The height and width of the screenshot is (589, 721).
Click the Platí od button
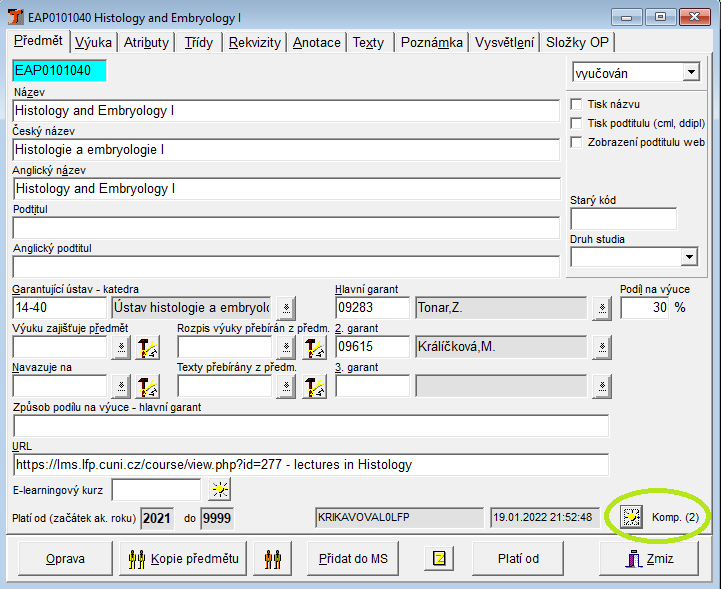[x=518, y=559]
